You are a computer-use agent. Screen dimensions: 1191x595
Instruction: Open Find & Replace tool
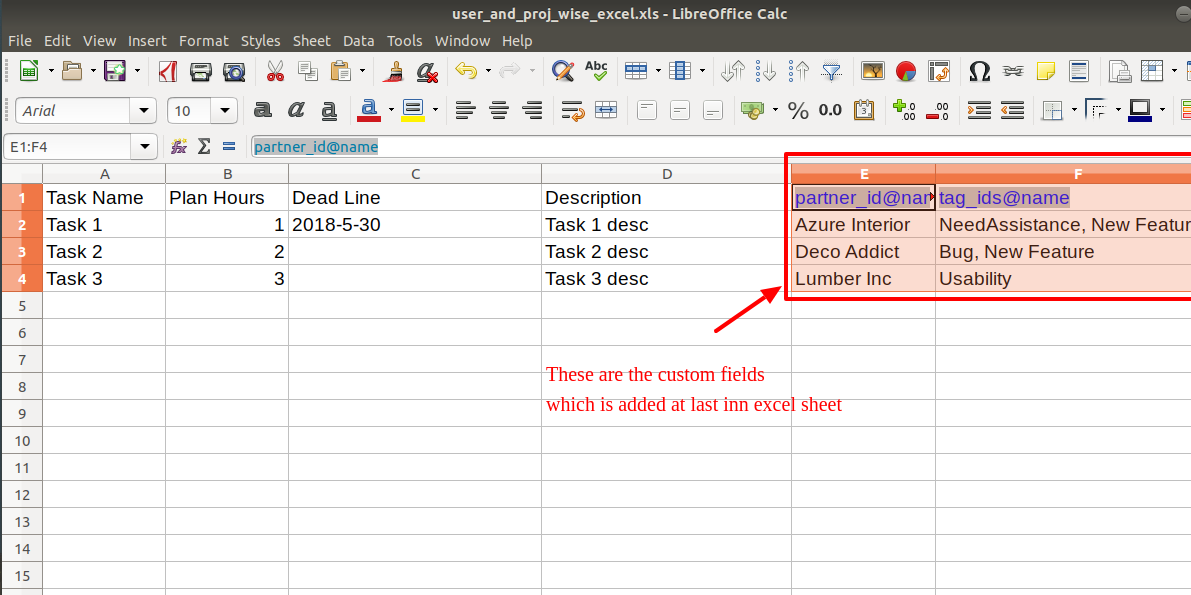pyautogui.click(x=562, y=71)
